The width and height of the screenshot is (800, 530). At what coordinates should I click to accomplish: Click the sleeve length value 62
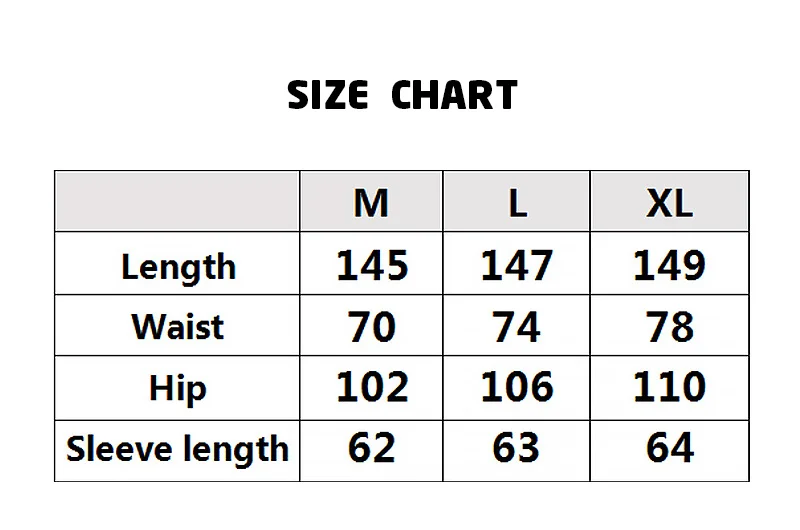point(371,447)
